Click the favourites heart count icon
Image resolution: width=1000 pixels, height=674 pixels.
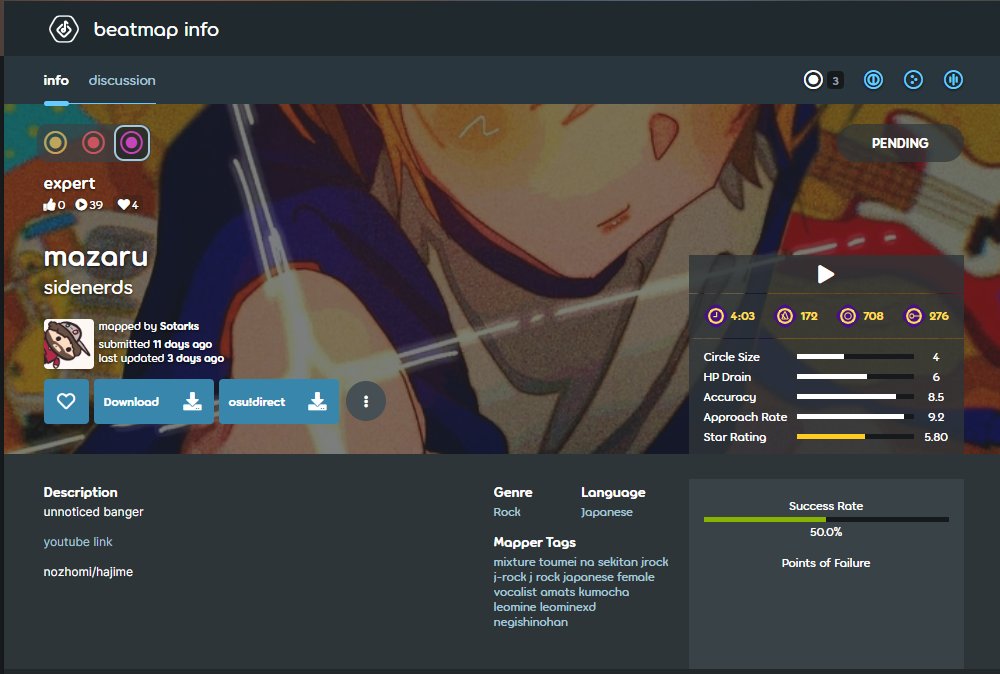(124, 205)
